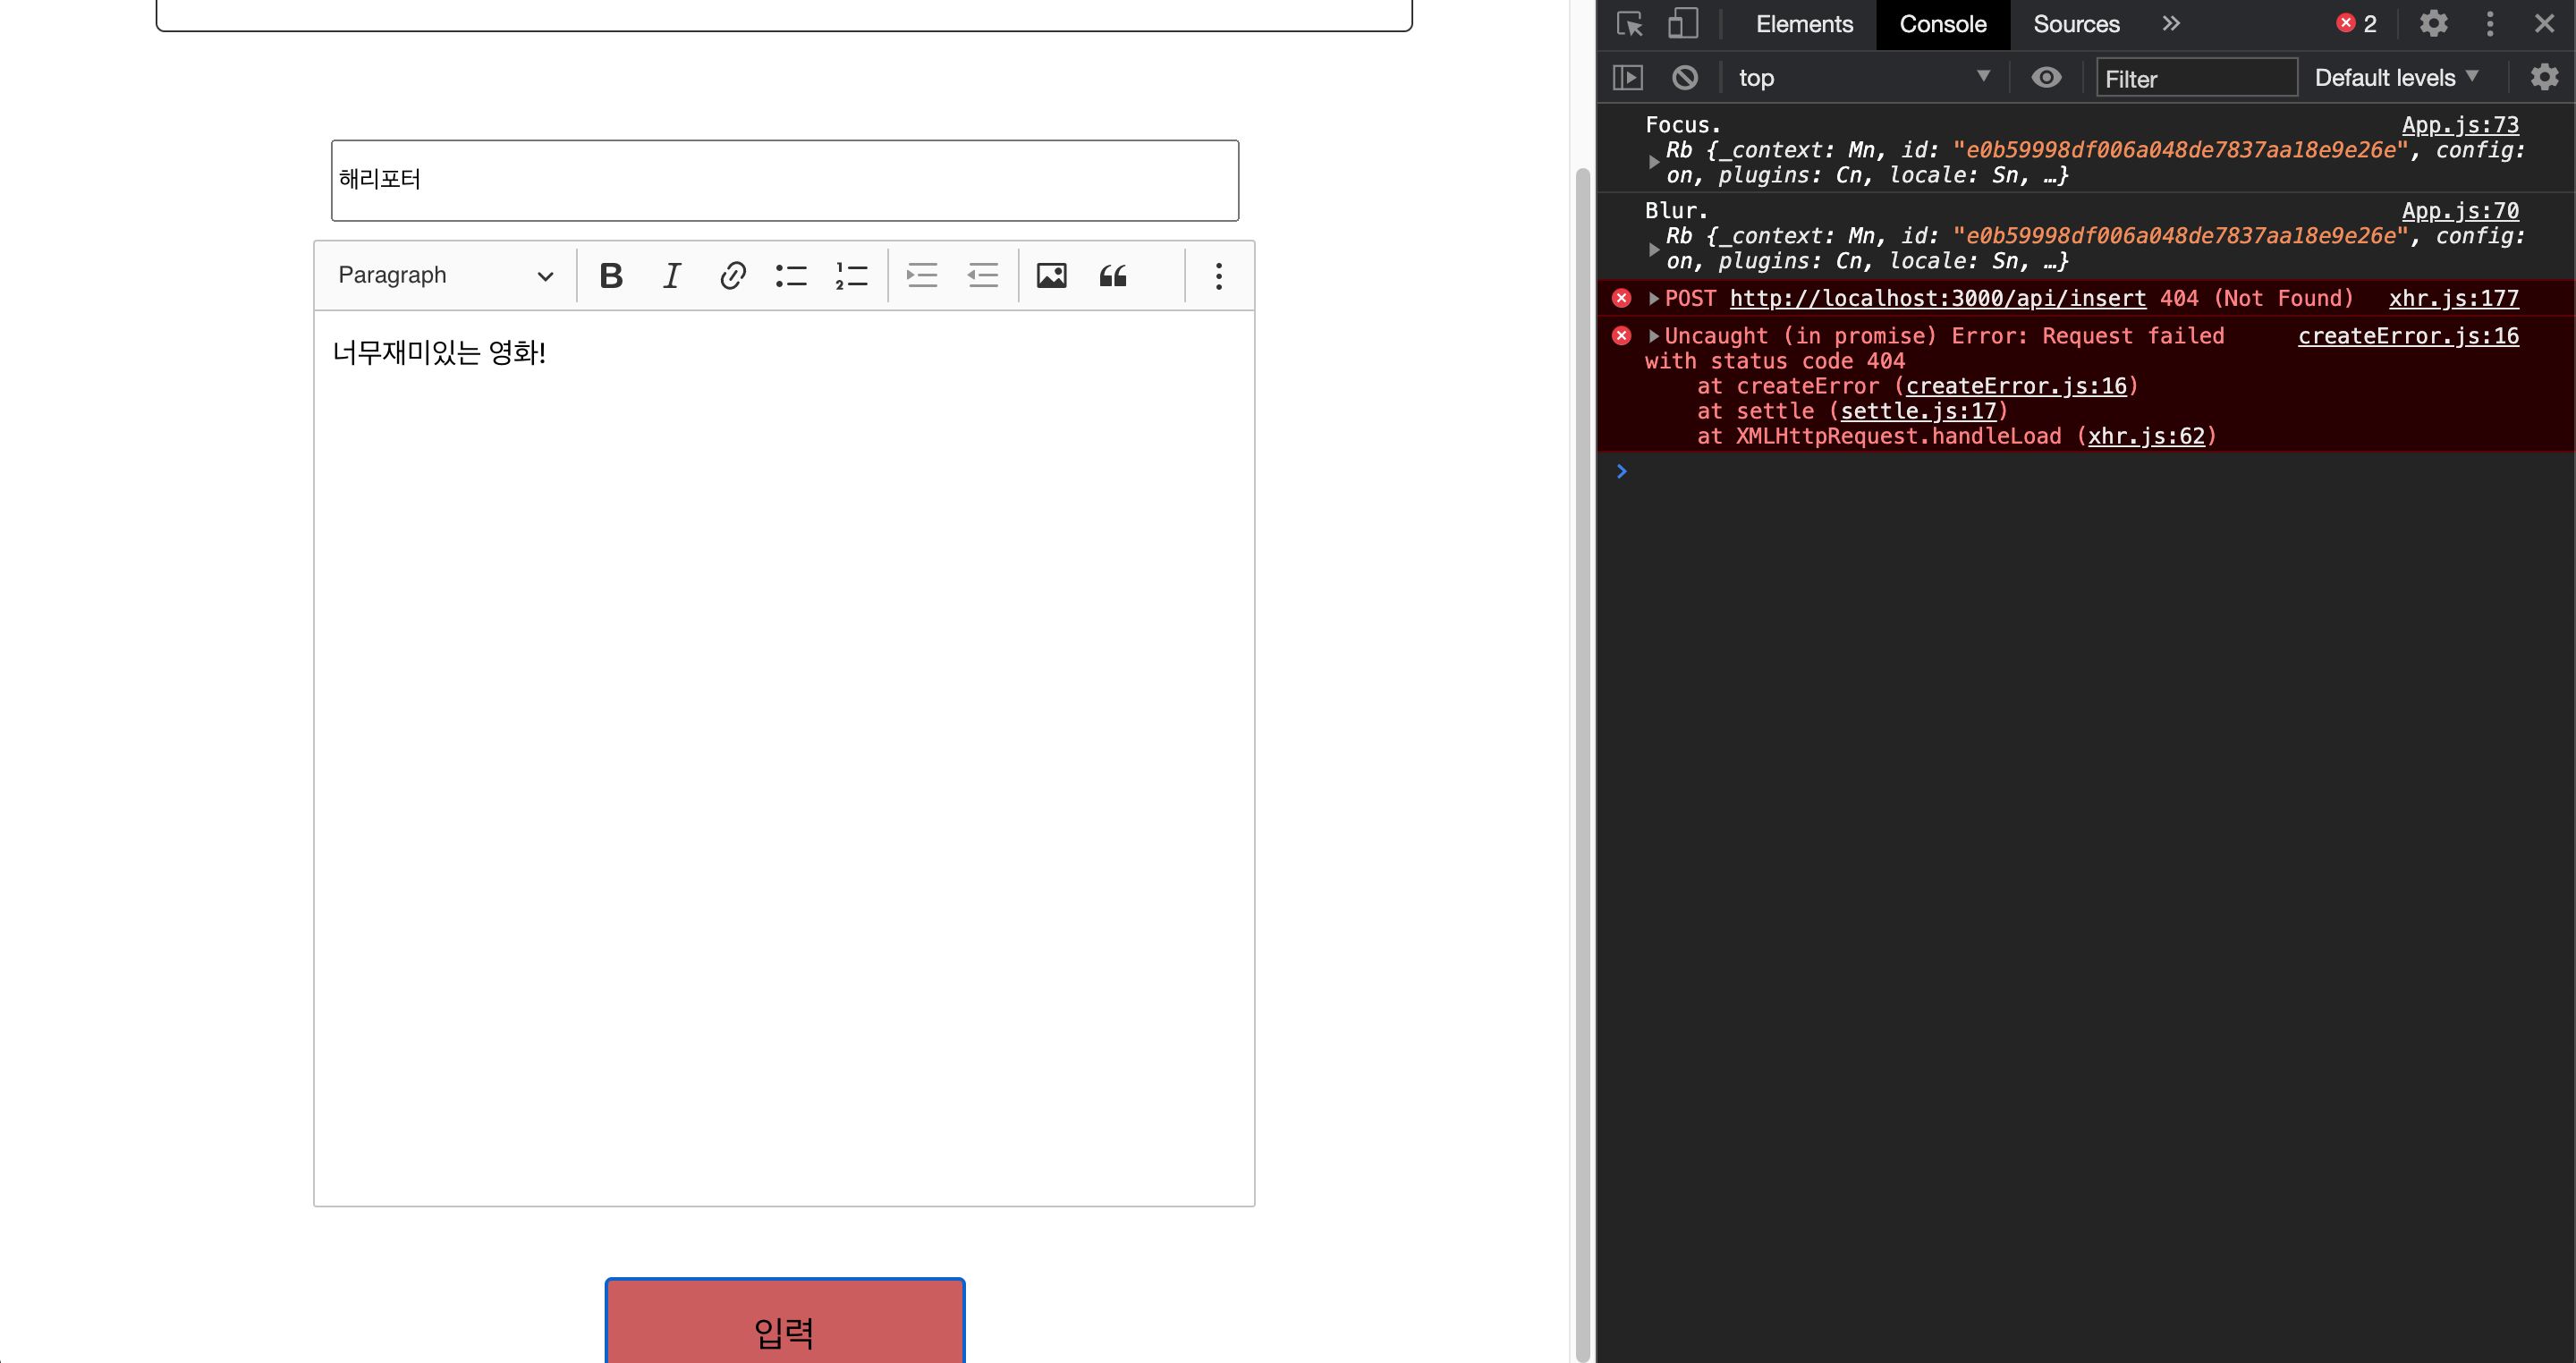The height and width of the screenshot is (1363, 2576).
Task: Toggle the block editor inspect mode
Action: (x=1631, y=24)
